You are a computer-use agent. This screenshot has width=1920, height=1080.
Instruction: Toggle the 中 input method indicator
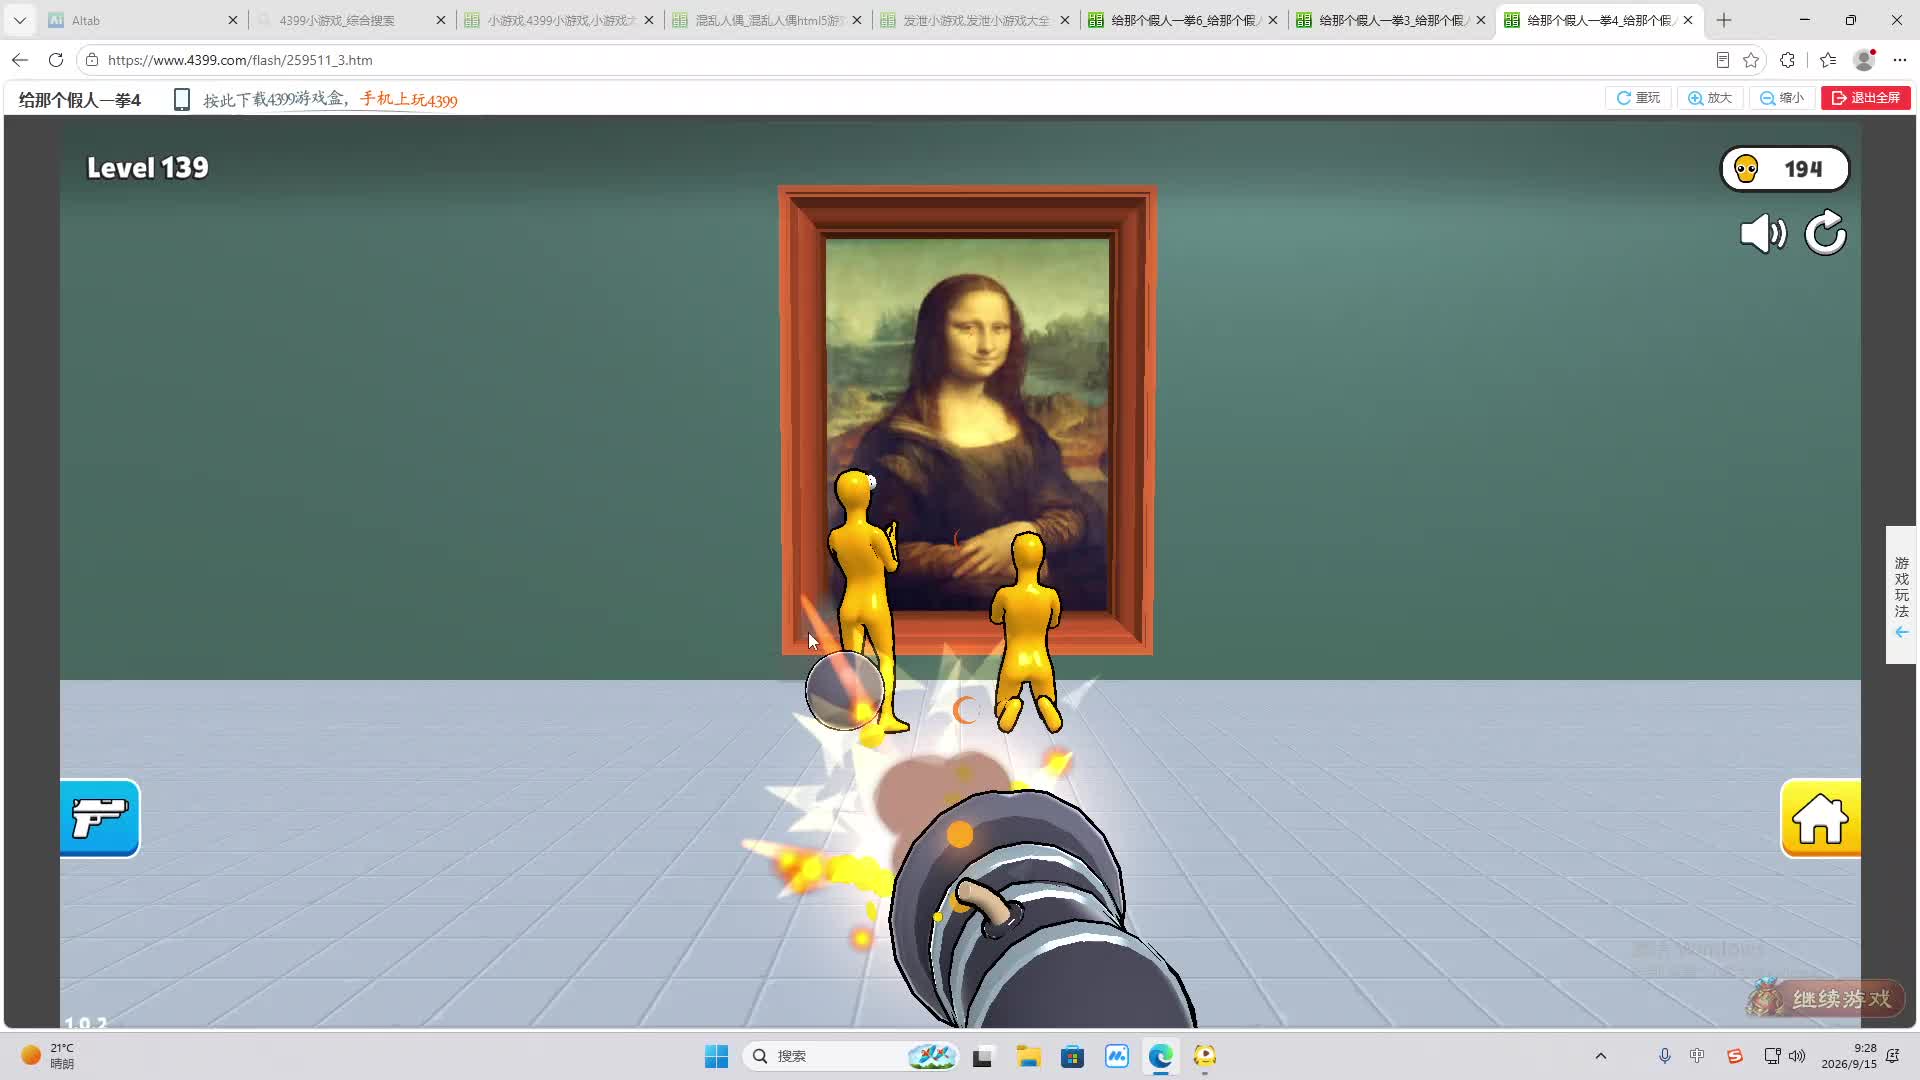pyautogui.click(x=1697, y=1056)
